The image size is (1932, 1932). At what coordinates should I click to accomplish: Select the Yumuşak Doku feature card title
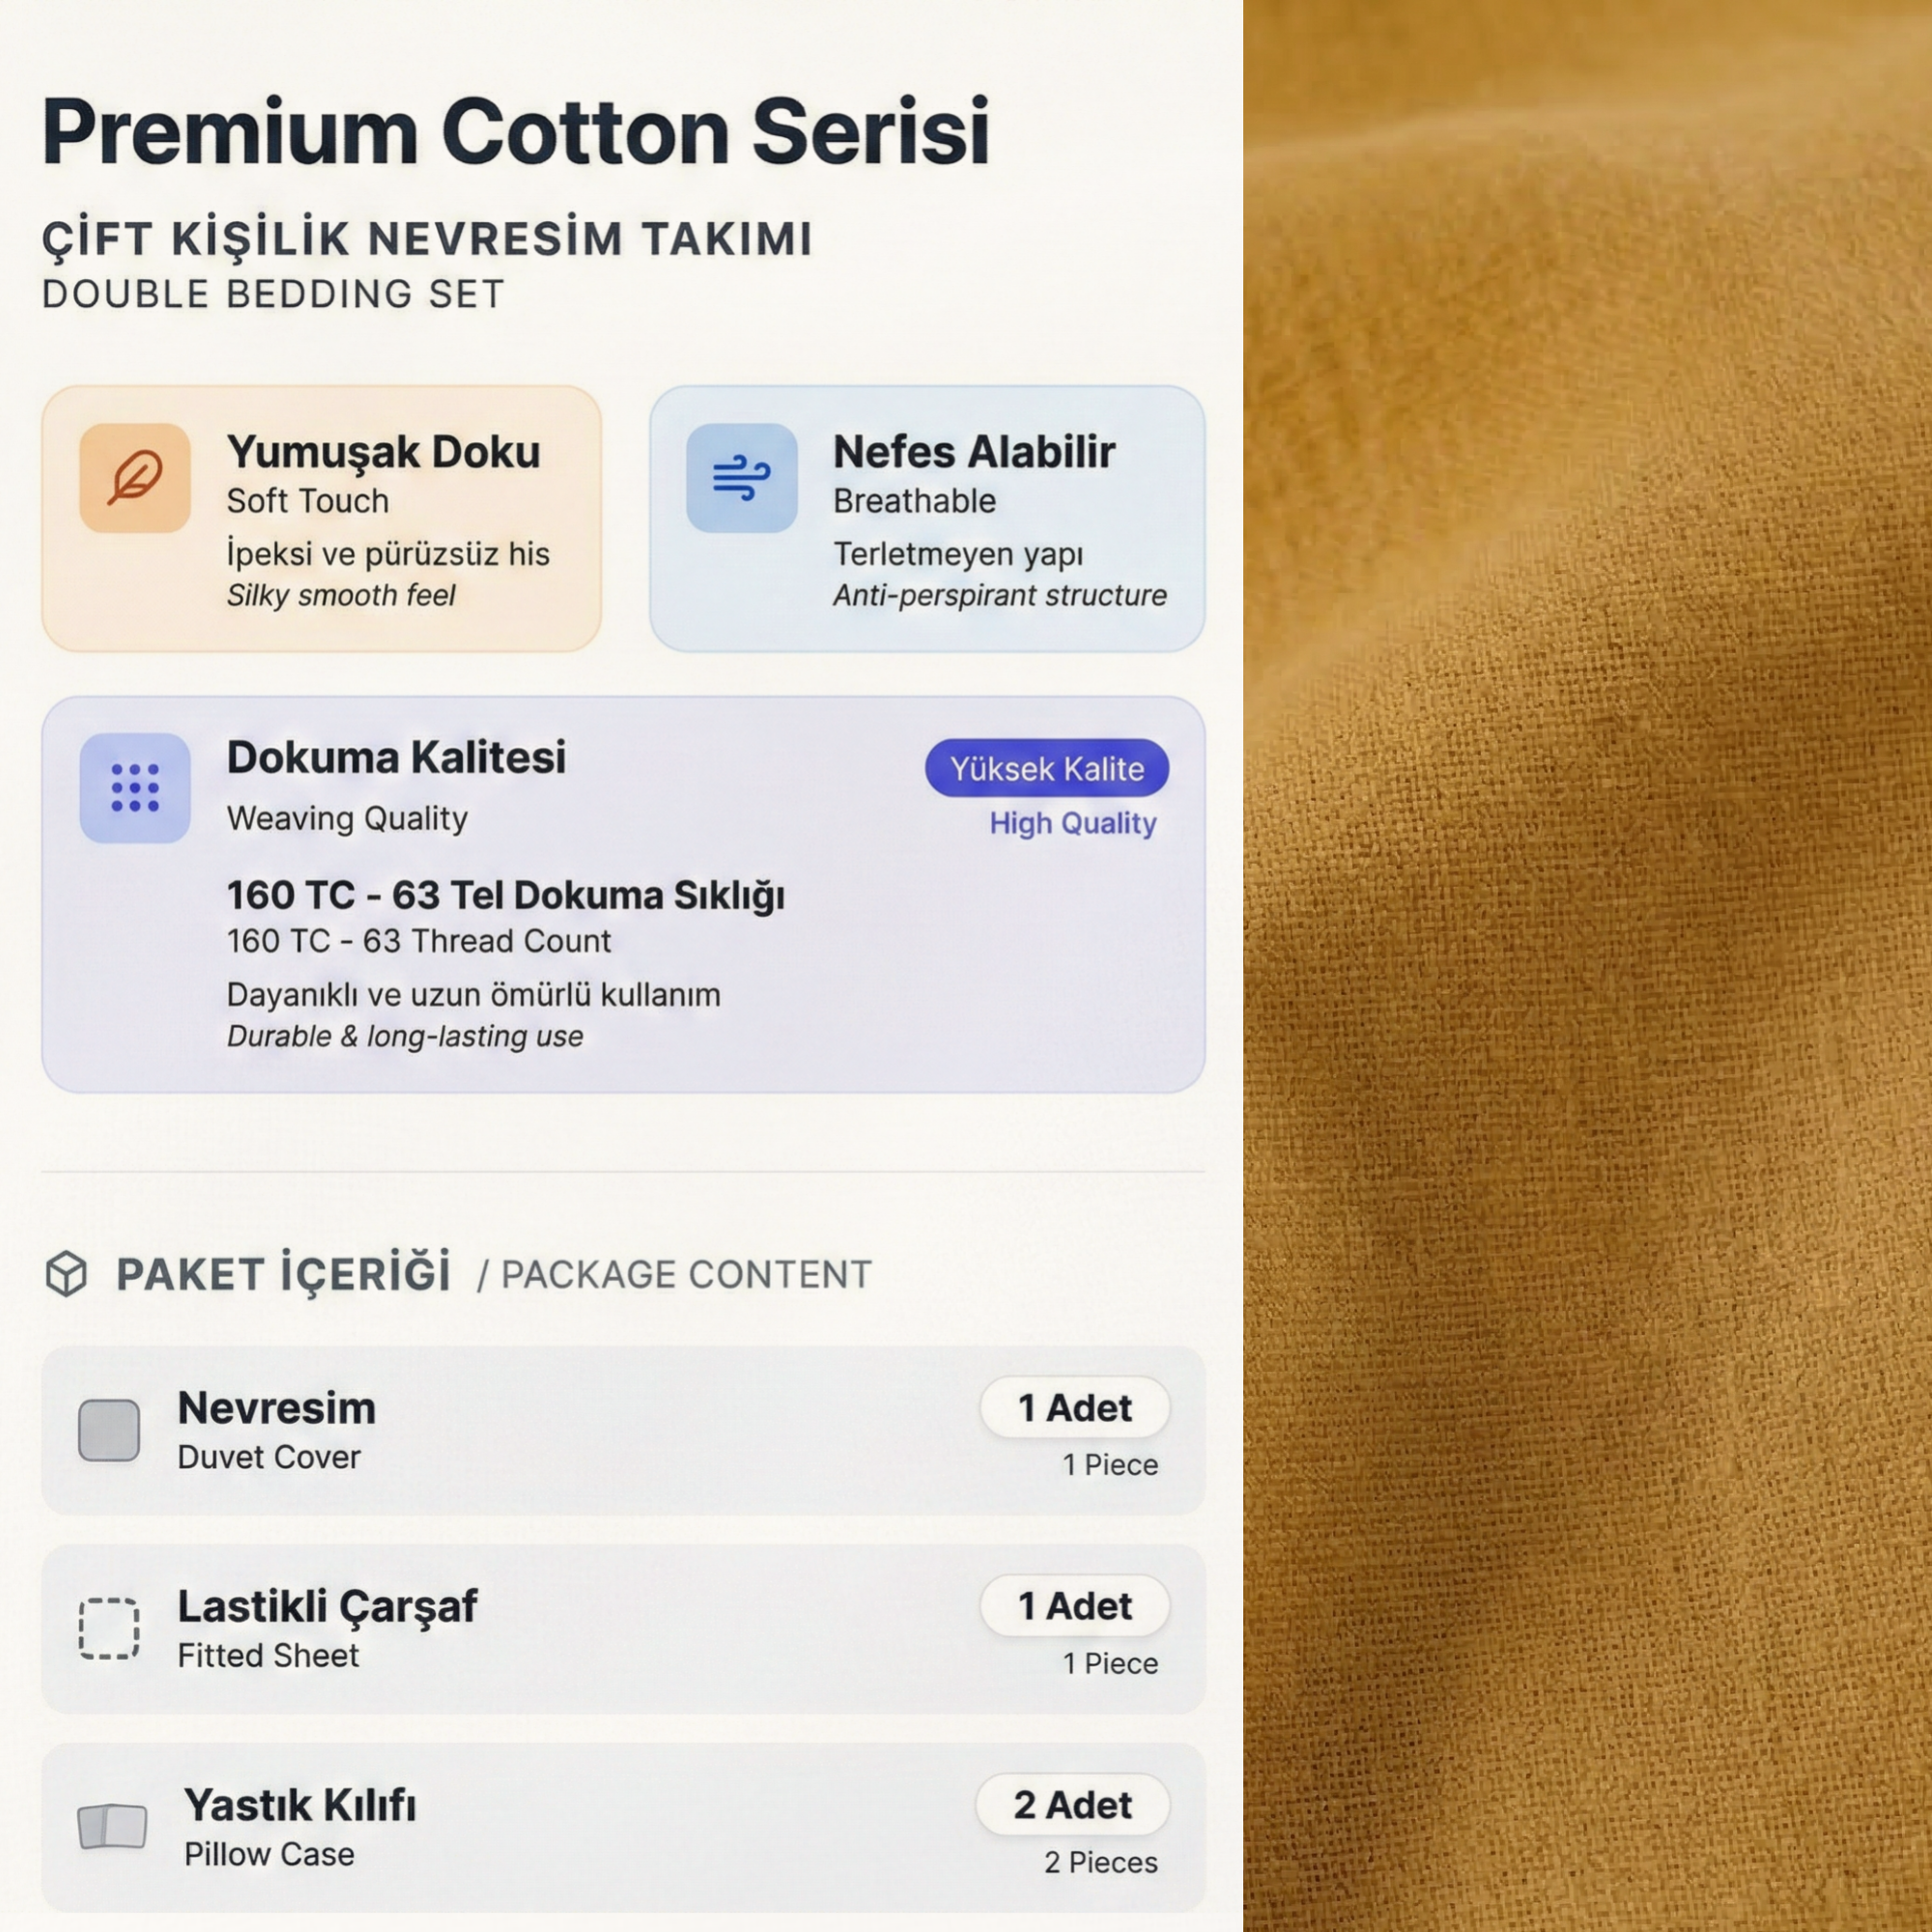pyautogui.click(x=383, y=452)
